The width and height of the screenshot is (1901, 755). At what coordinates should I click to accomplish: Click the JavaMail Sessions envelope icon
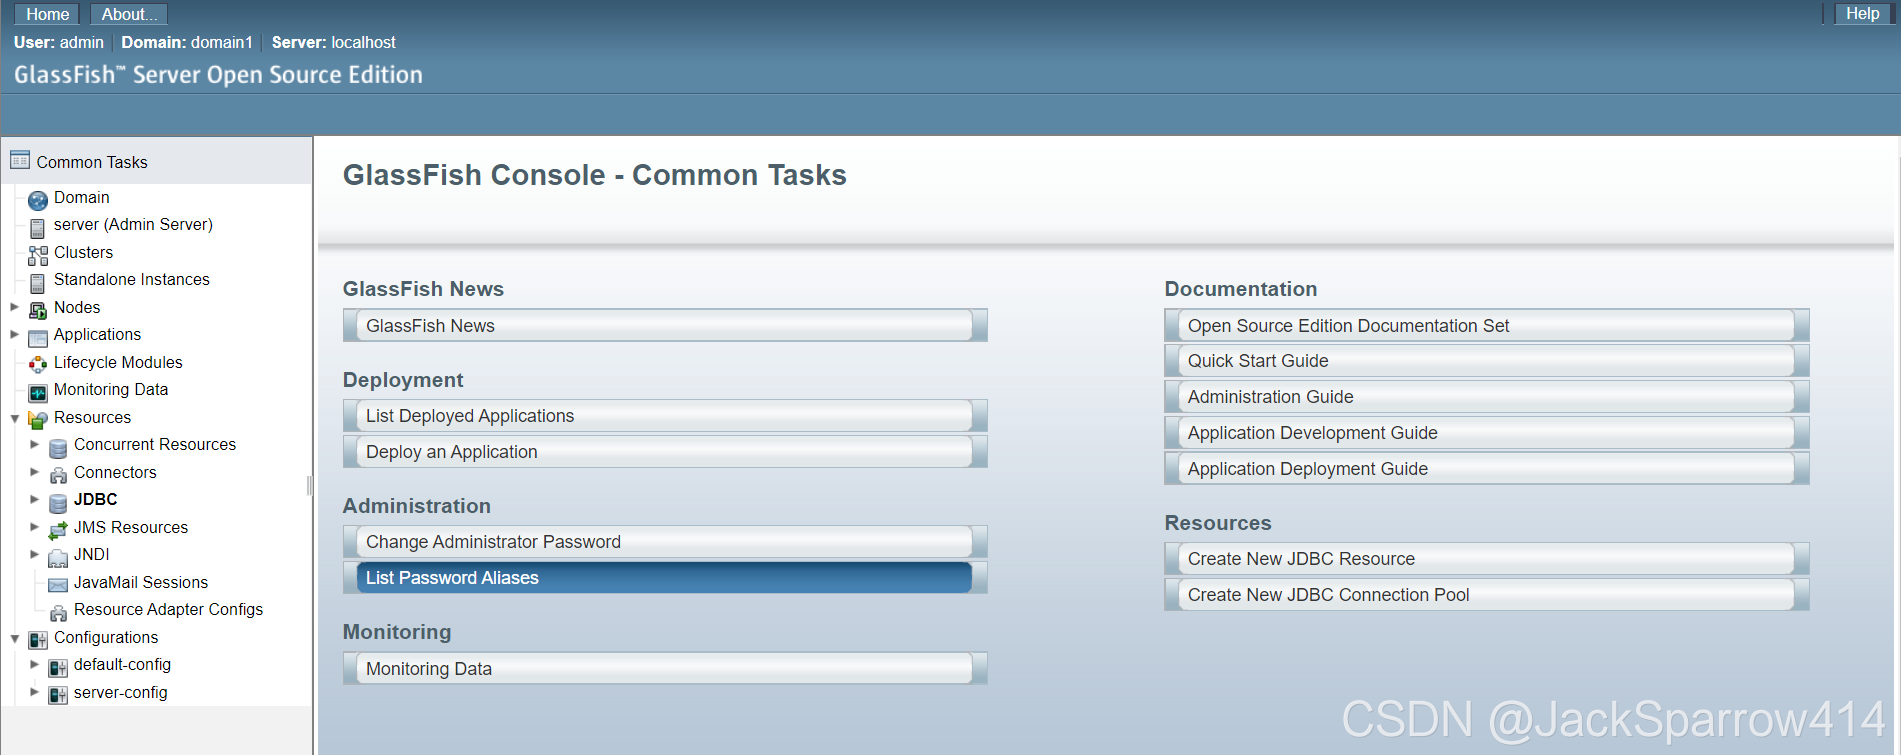[x=58, y=584]
